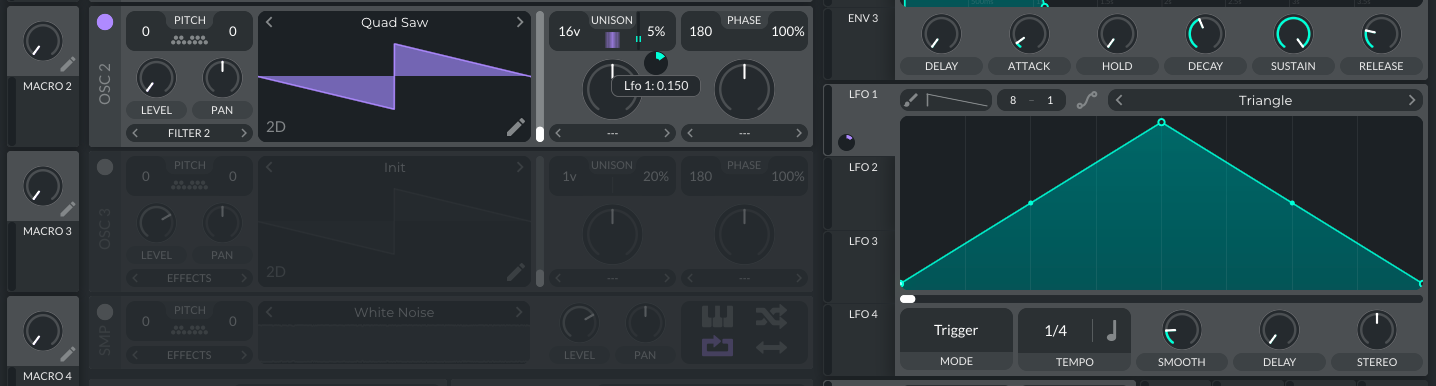1436x386 pixels.
Task: Select next sample after White Noise
Action: point(520,312)
